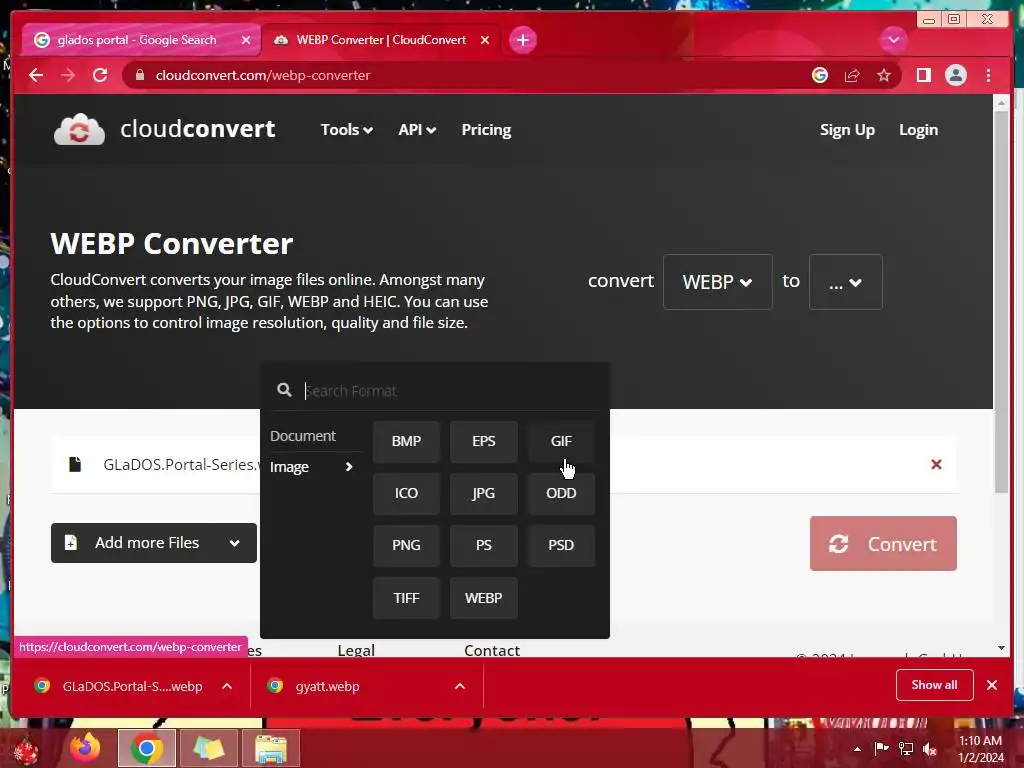Open the tab search dropdown arrow
This screenshot has height=768, width=1024.
[893, 40]
